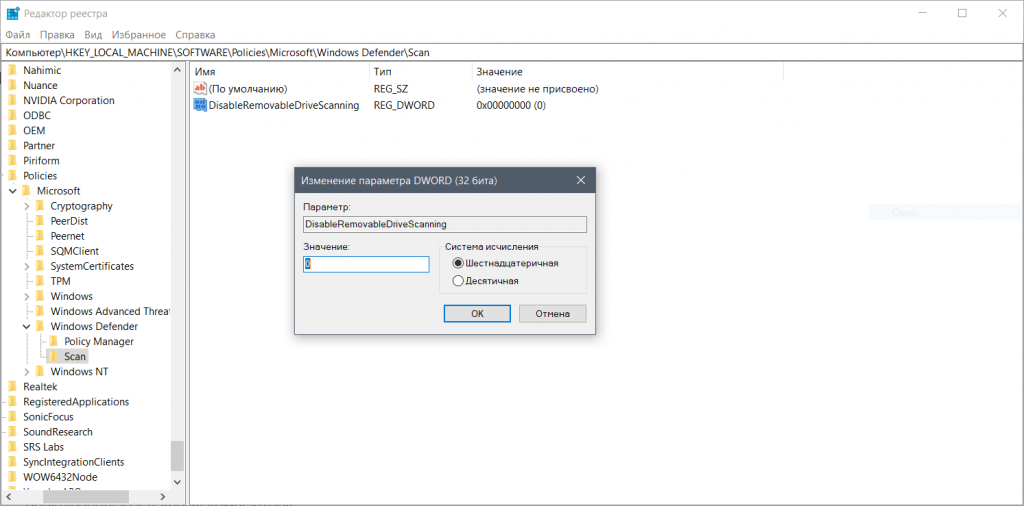
Task: Click the tree scrollbar down arrow
Action: pyautogui.click(x=177, y=482)
